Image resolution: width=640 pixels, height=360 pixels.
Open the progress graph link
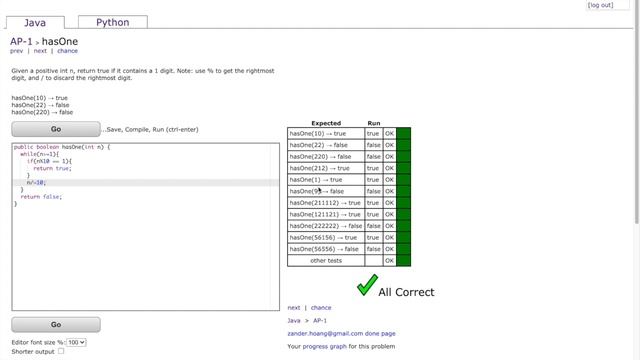pyautogui.click(x=324, y=347)
